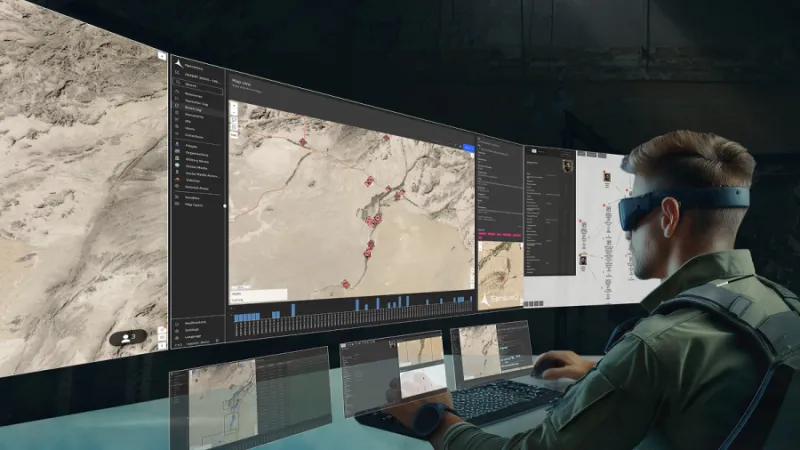Open Language at the sidebar bottom
Image resolution: width=800 pixels, height=450 pixels.
tap(193, 337)
